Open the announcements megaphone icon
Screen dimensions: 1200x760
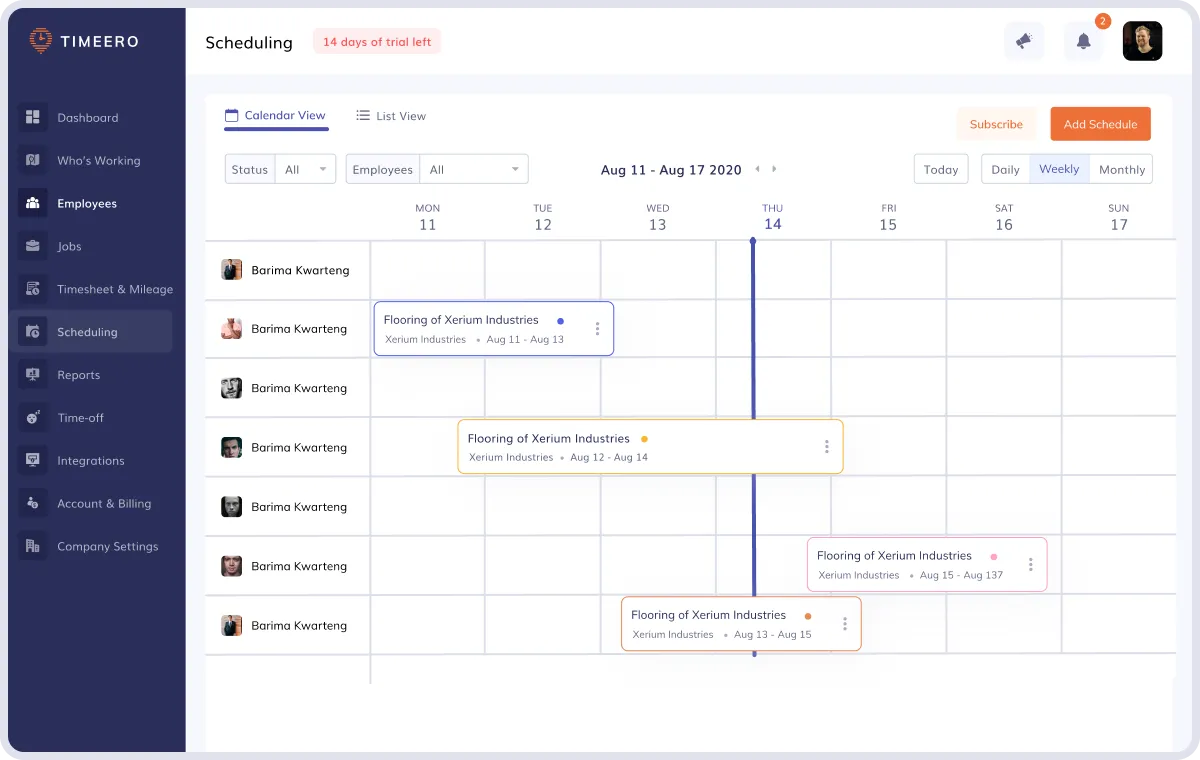tap(1024, 41)
